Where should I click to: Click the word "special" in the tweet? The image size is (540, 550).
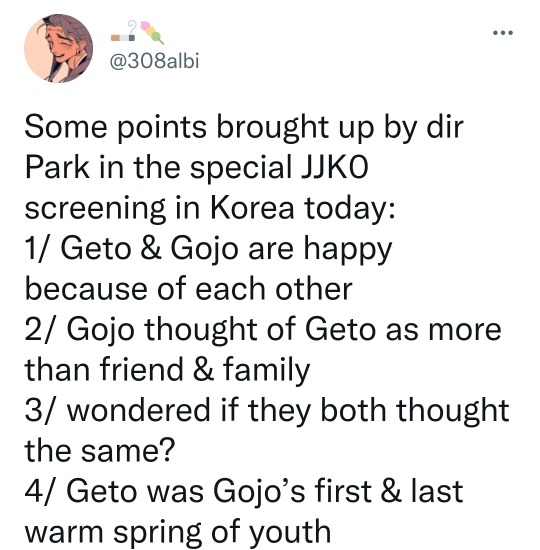241,168
